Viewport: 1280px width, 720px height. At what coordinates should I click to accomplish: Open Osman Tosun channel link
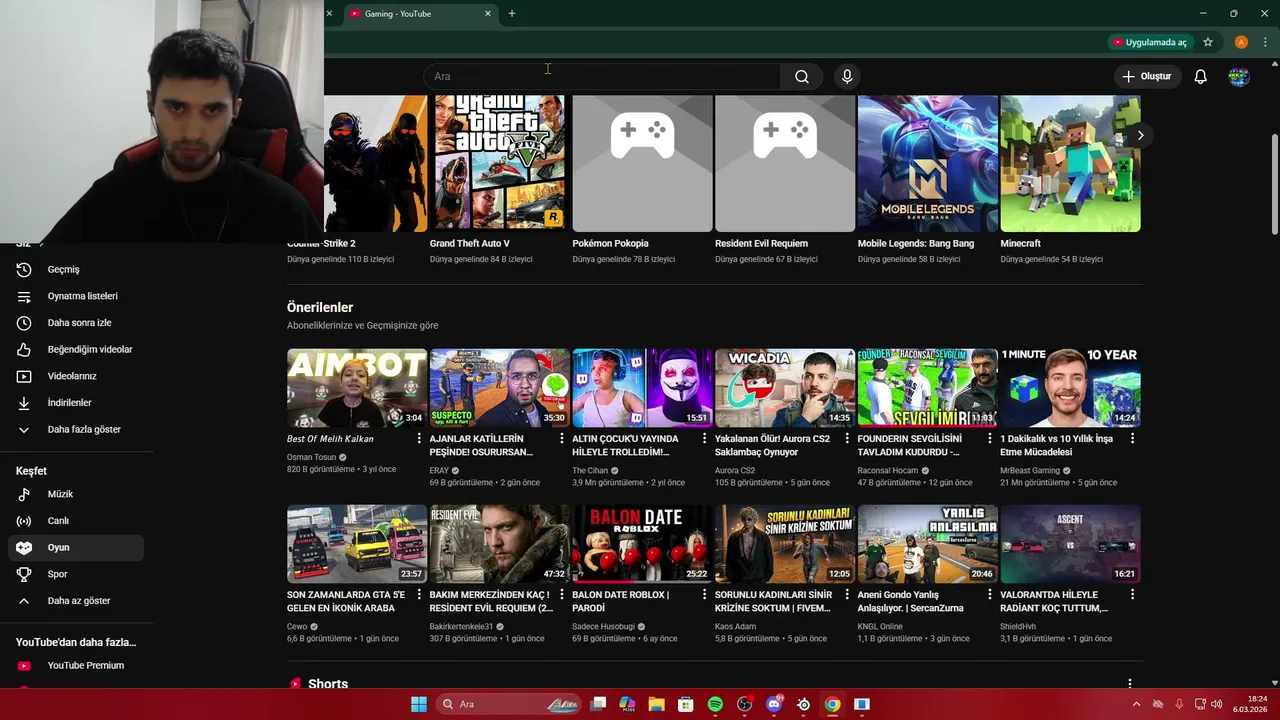pyautogui.click(x=312, y=457)
